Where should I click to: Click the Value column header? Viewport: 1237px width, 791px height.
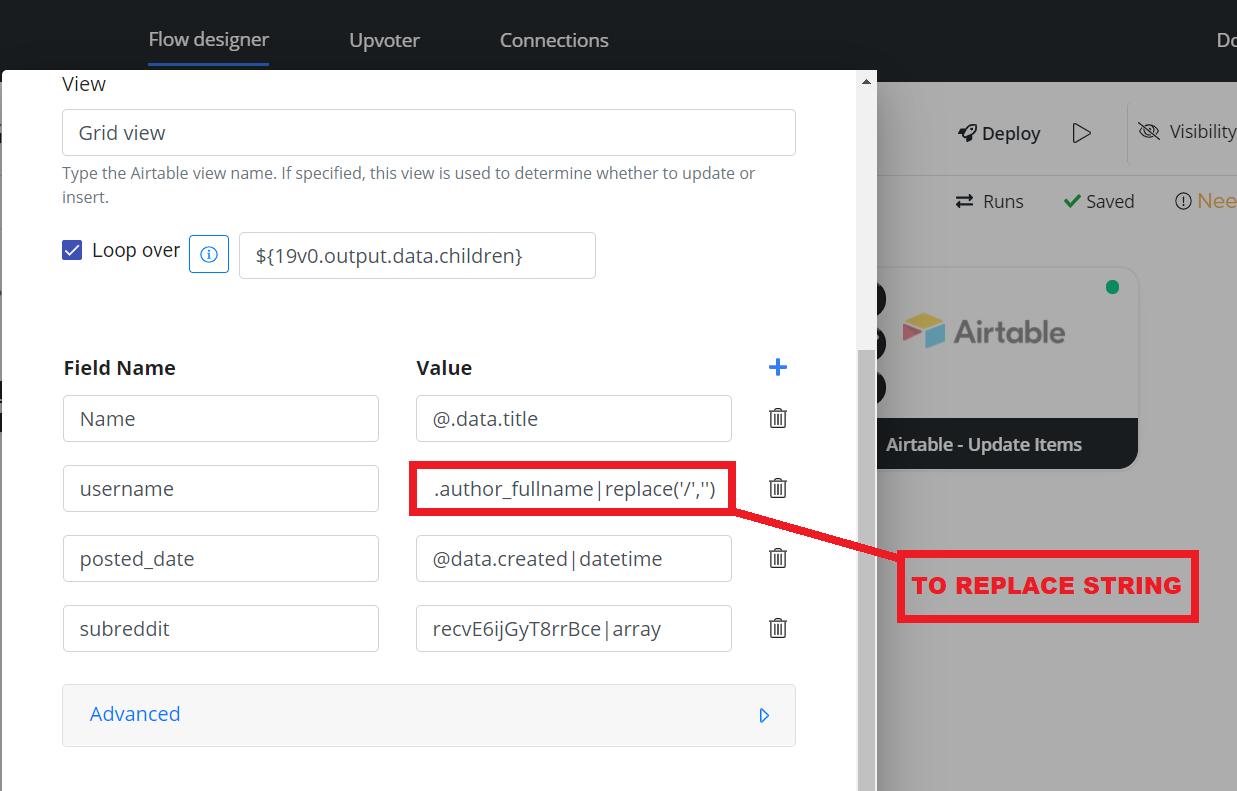pos(444,367)
